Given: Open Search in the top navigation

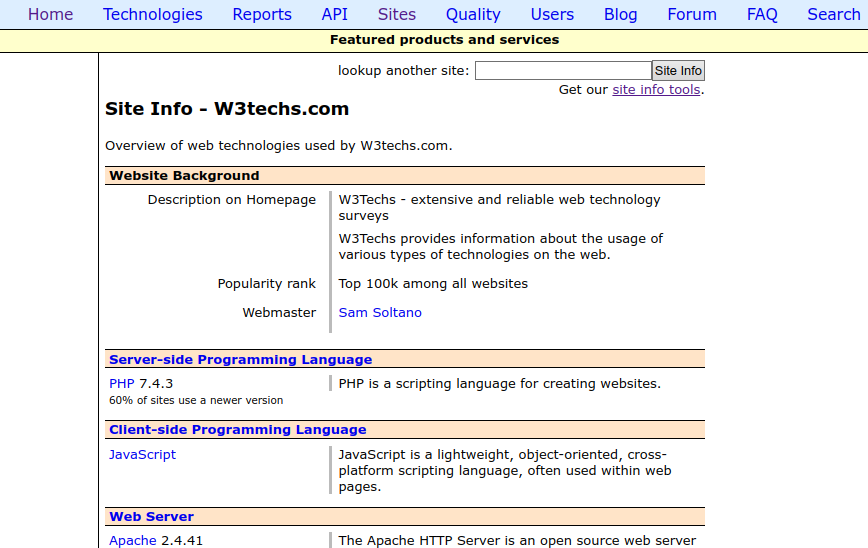Looking at the screenshot, I should (x=833, y=14).
